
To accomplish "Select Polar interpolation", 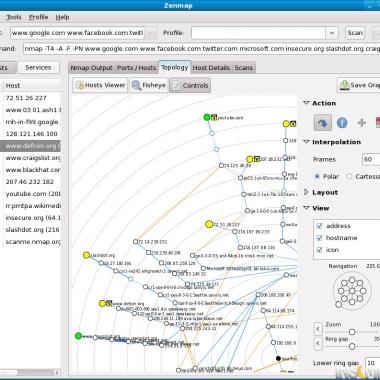I will 317,176.
